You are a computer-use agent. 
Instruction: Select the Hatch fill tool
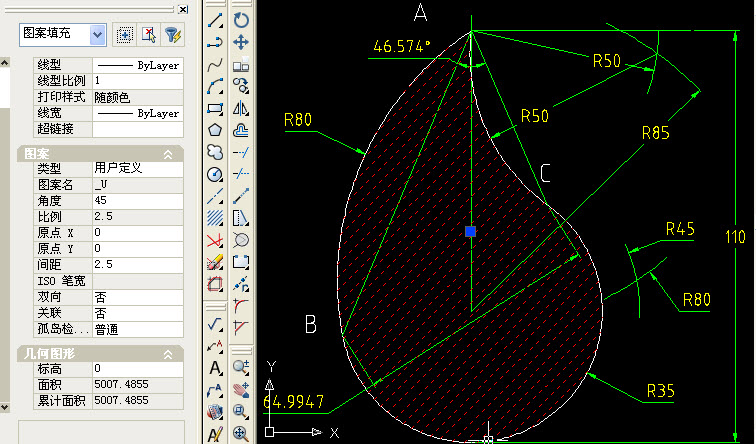click(215, 218)
